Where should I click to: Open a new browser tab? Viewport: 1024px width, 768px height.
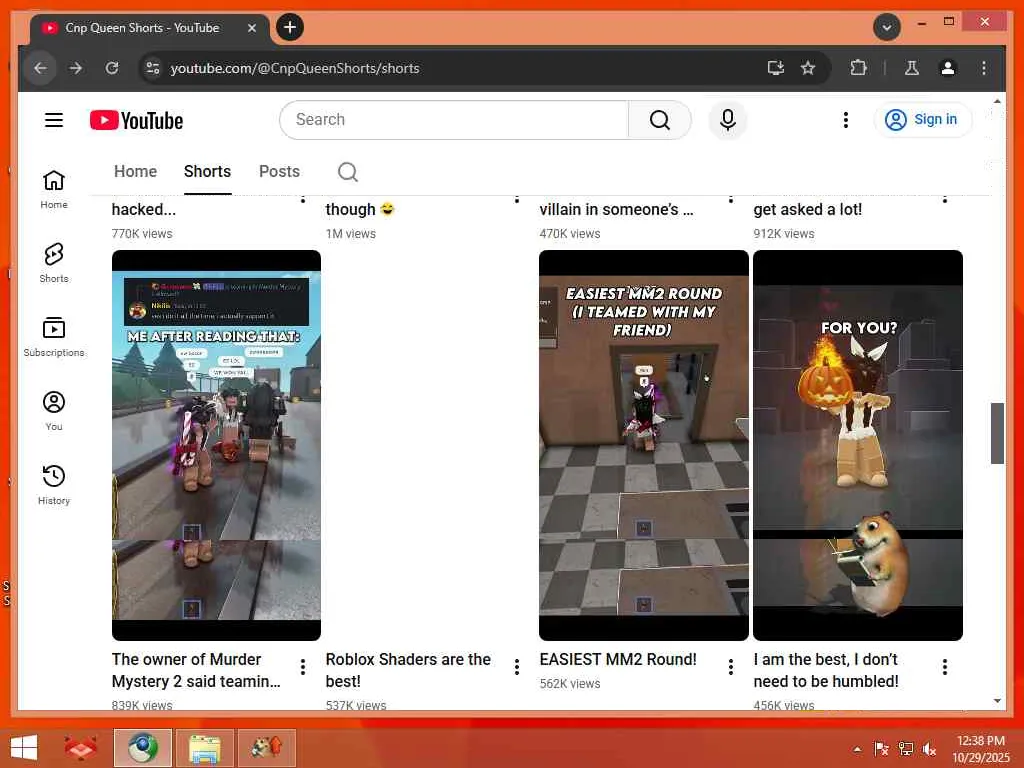[x=290, y=27]
